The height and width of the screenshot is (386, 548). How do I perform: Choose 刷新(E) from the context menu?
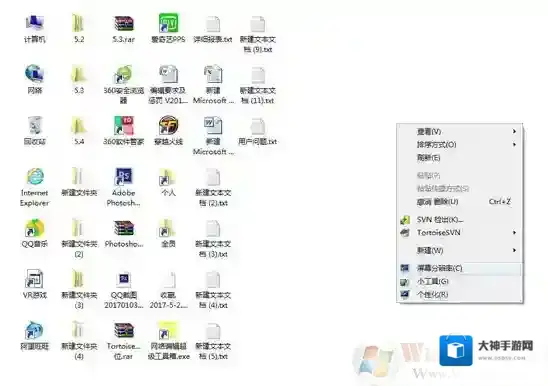click(x=459, y=158)
